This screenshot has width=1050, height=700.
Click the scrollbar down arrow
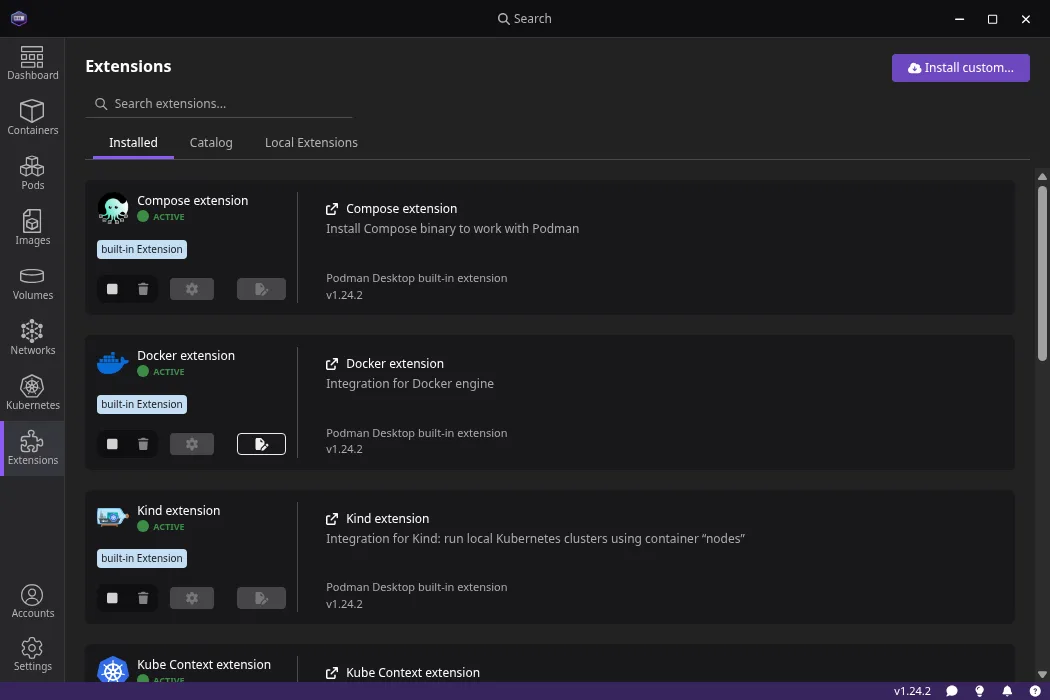pos(1042,675)
